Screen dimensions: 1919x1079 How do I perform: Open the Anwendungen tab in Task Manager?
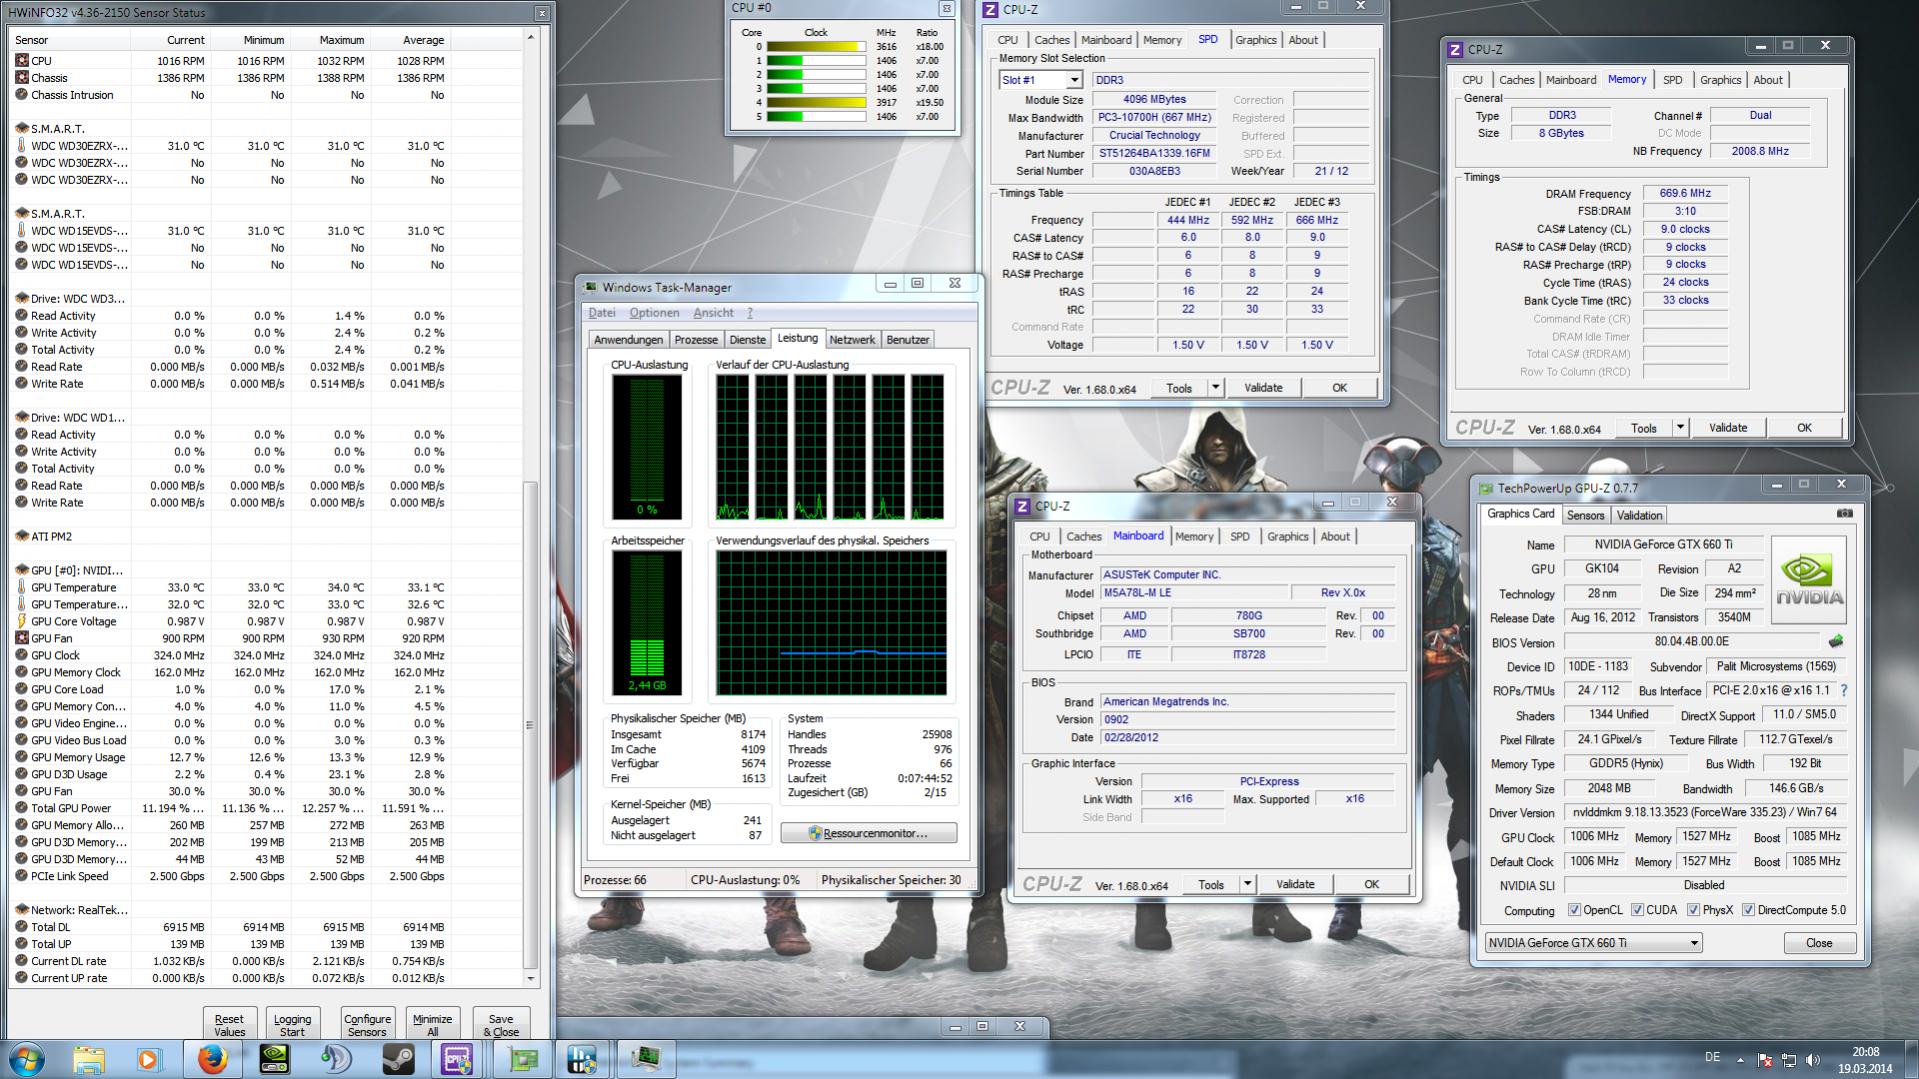tap(628, 340)
